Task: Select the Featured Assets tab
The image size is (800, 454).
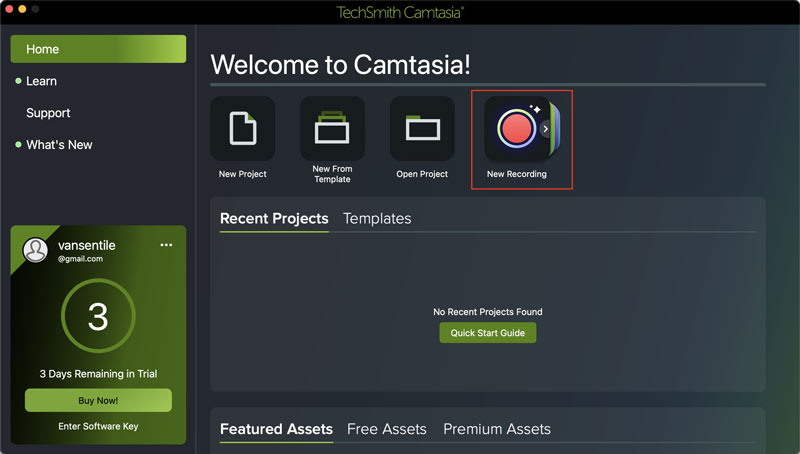Action: (x=276, y=429)
